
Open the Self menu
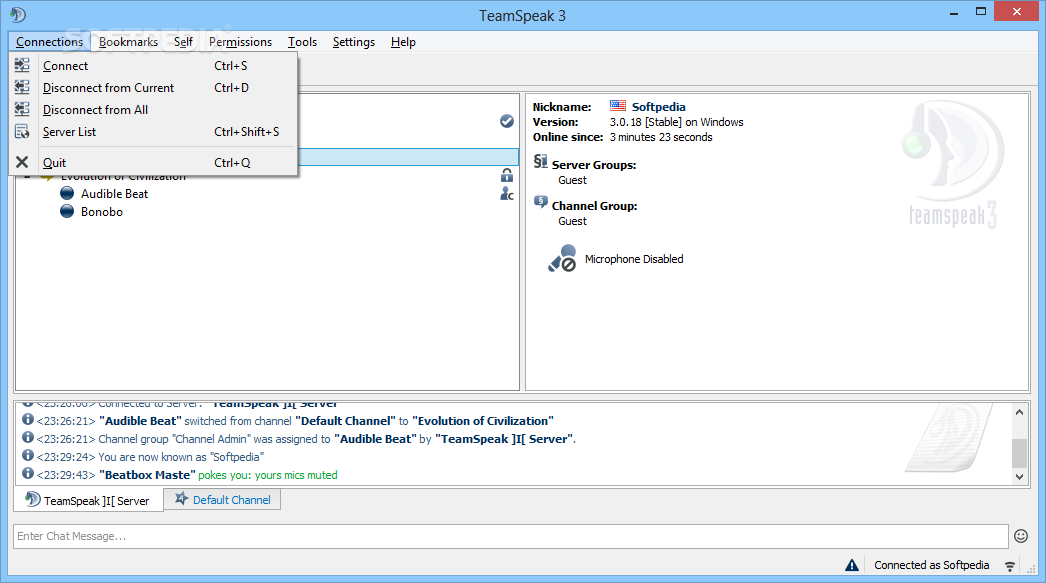pos(183,42)
